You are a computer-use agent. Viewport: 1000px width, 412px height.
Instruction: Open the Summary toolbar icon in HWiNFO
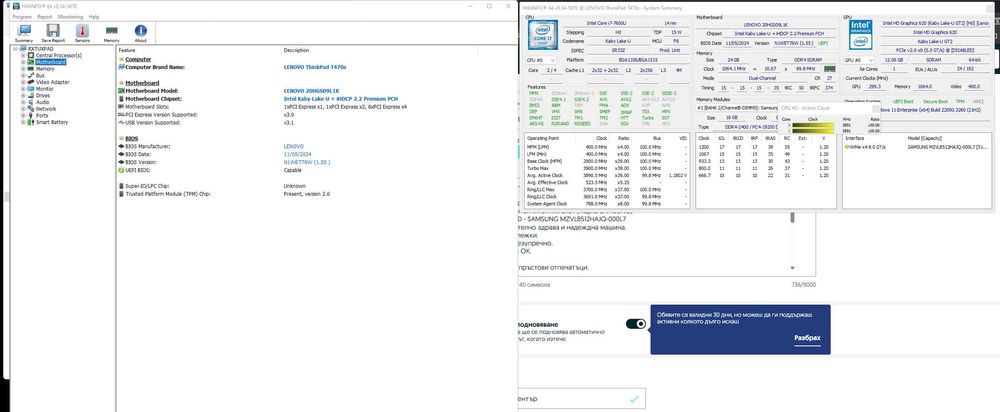(x=23, y=31)
